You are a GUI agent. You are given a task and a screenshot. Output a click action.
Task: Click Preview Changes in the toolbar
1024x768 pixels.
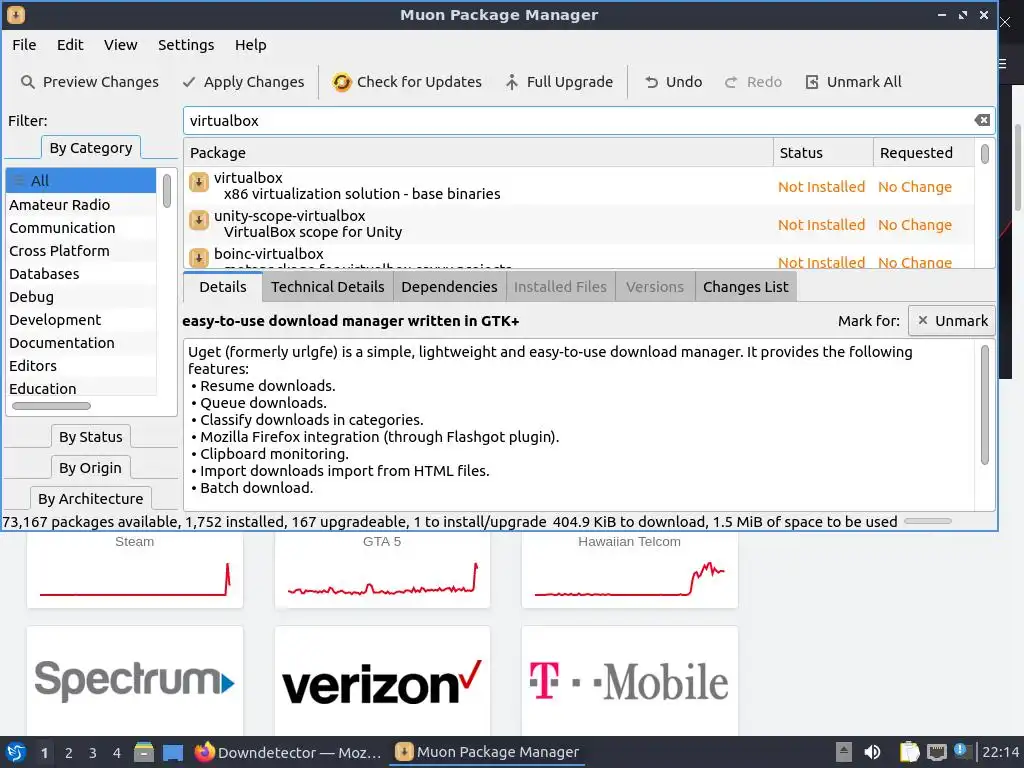tap(89, 82)
